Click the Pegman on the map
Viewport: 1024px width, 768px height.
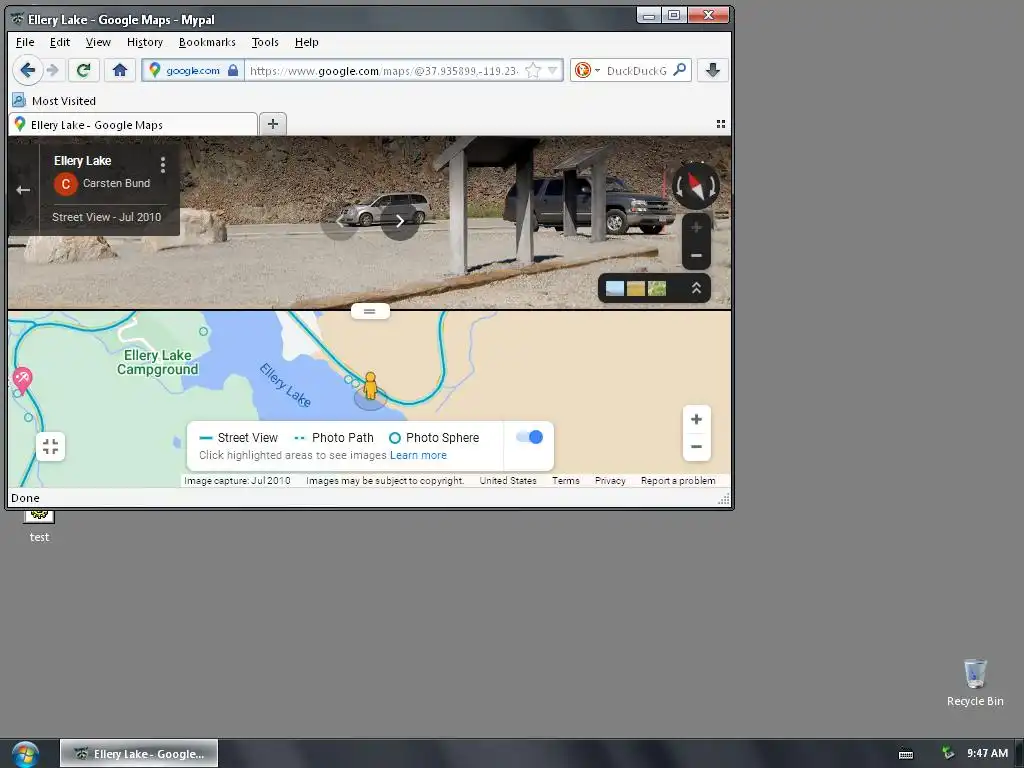pyautogui.click(x=370, y=386)
